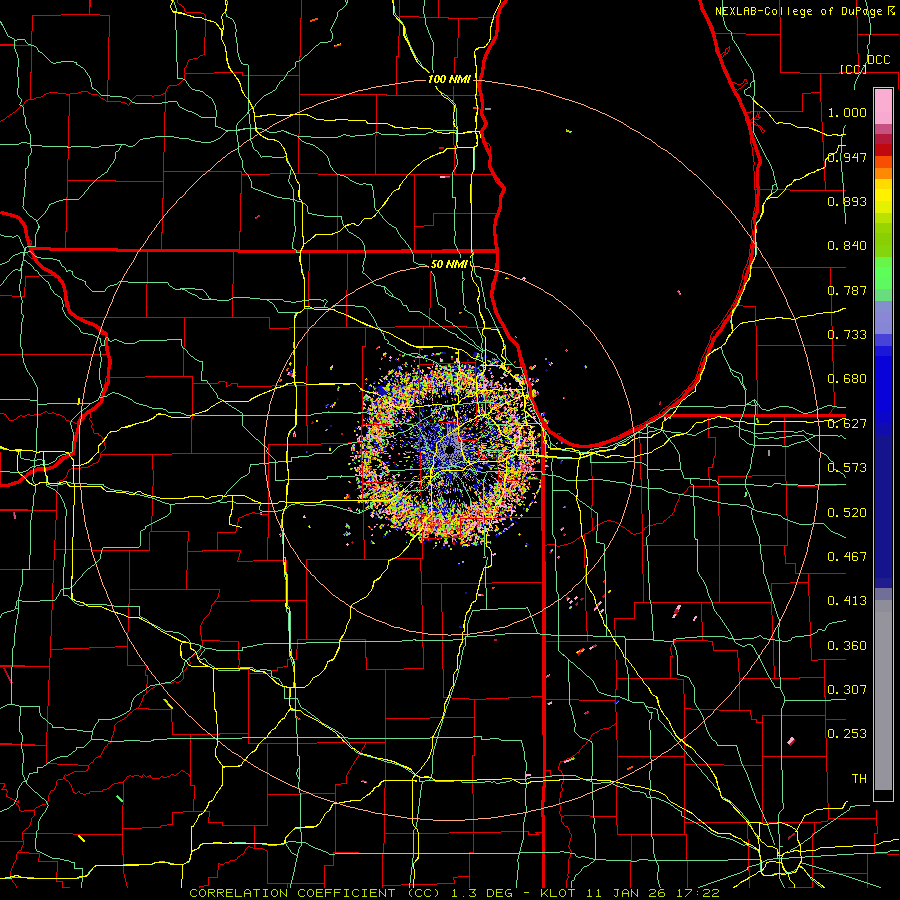Click the 0.467 scale value
900x900 pixels.
pyautogui.click(x=847, y=557)
